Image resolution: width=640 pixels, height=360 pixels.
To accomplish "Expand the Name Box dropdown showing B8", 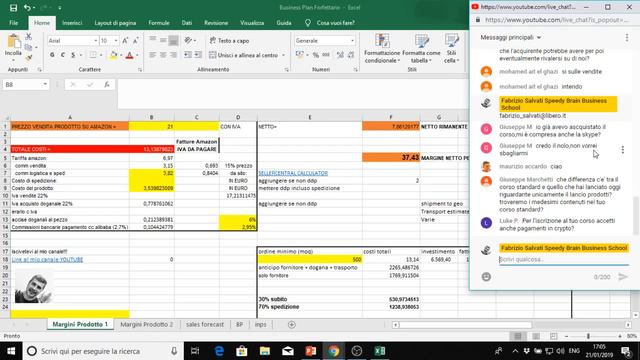I will pyautogui.click(x=44, y=84).
